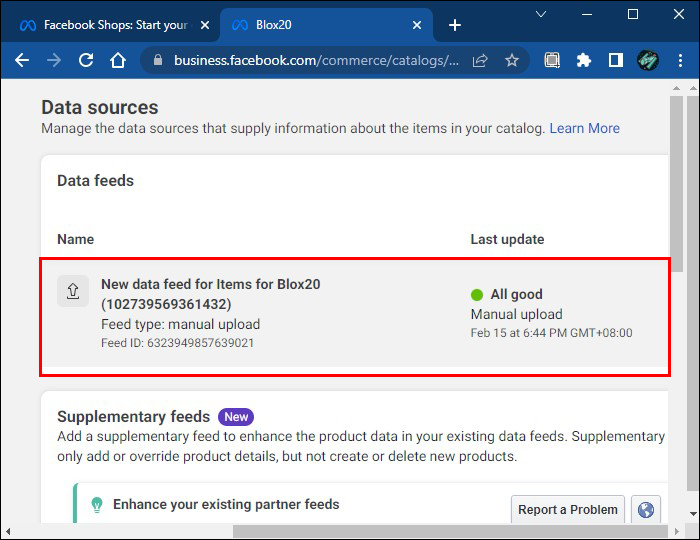This screenshot has width=700, height=540.
Task: Close the Facebook Shops tab
Action: click(x=205, y=25)
